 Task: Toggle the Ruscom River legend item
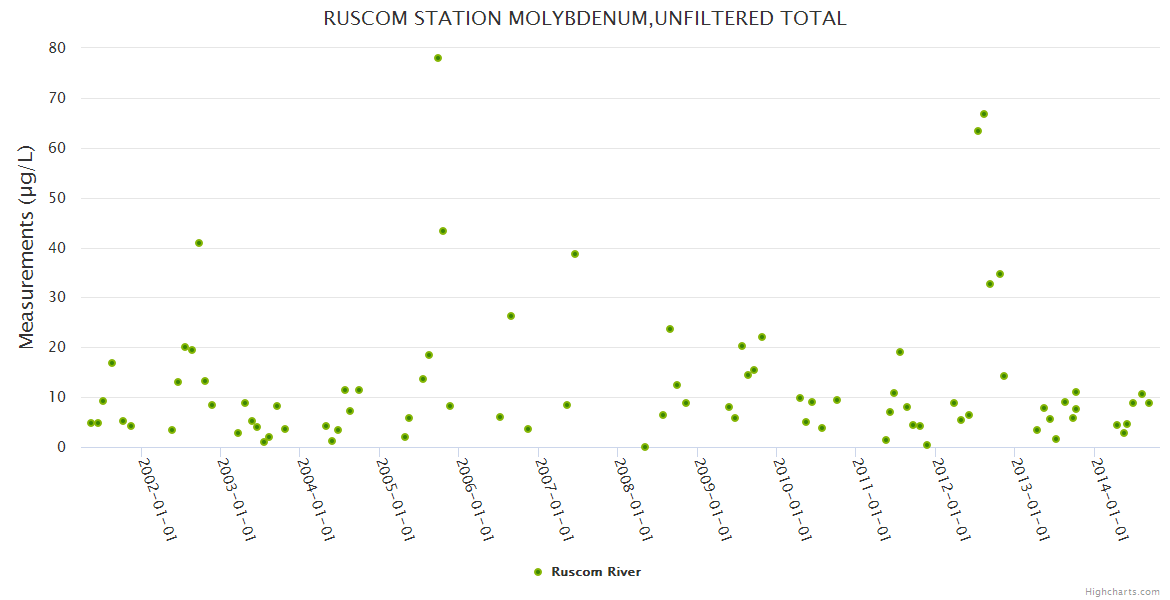(595, 572)
